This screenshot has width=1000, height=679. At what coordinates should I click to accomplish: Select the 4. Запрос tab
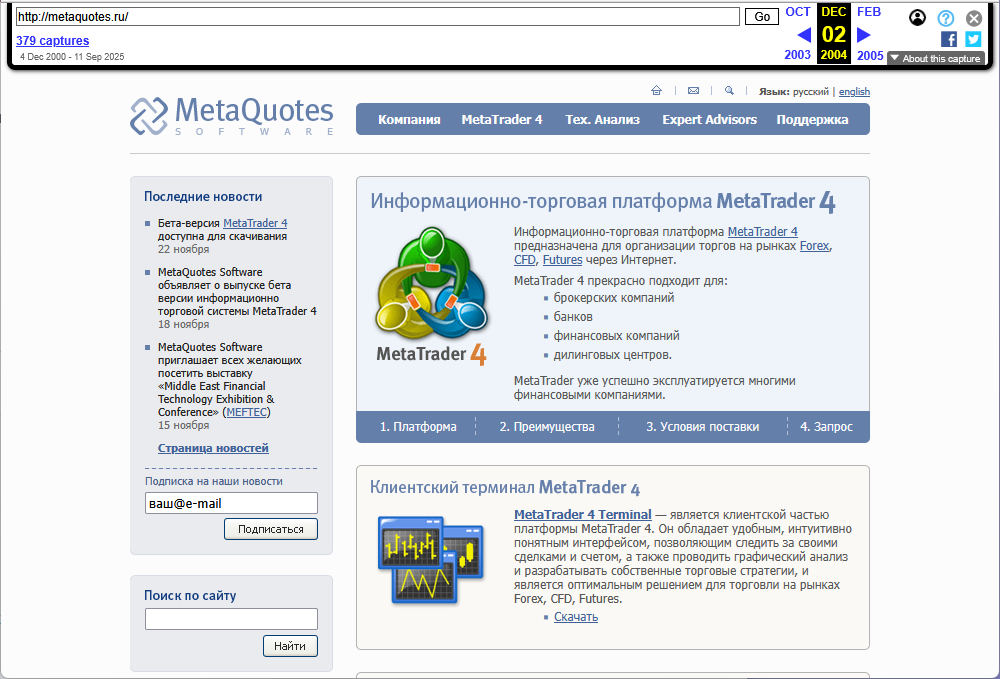coord(826,427)
